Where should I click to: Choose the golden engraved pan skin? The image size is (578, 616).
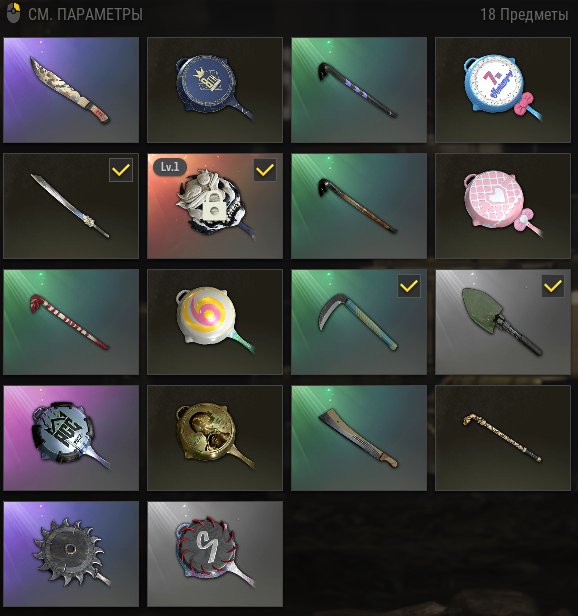215,438
